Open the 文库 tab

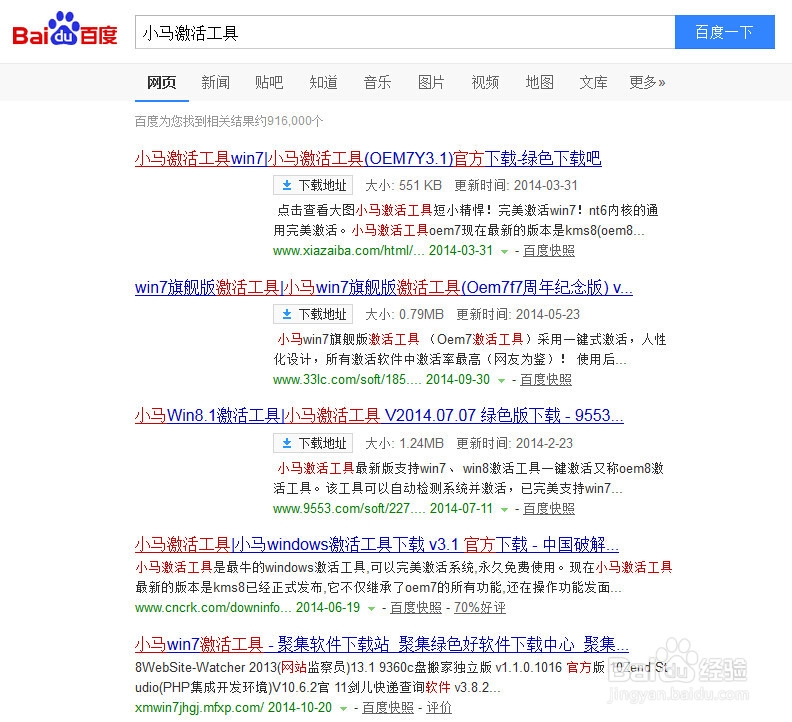pyautogui.click(x=593, y=82)
